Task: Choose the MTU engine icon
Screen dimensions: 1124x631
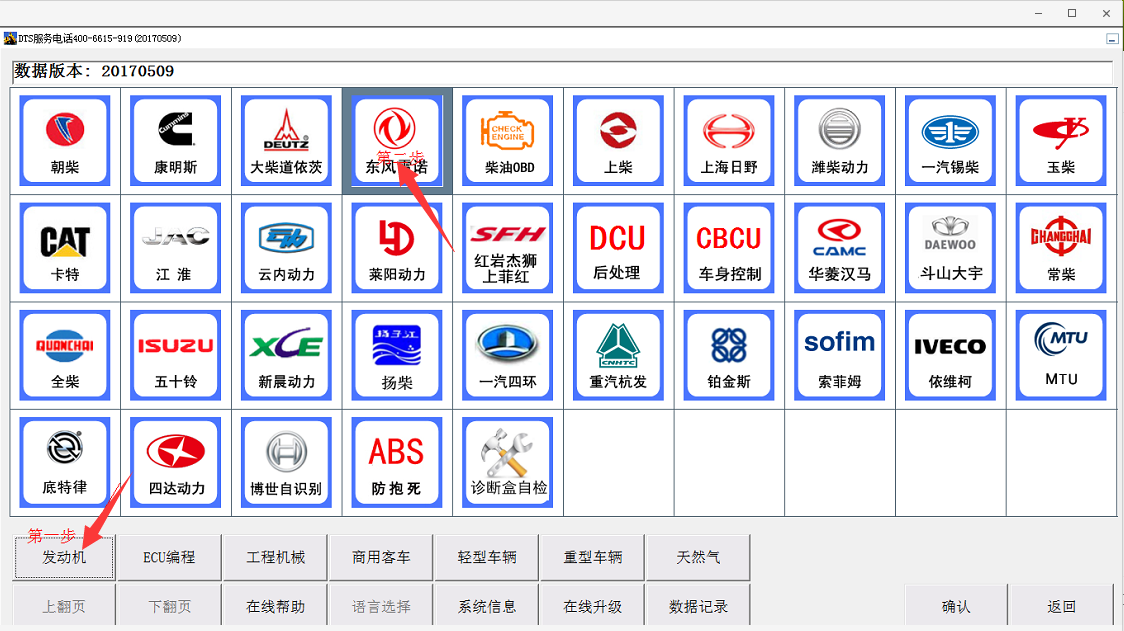Action: click(x=1061, y=355)
